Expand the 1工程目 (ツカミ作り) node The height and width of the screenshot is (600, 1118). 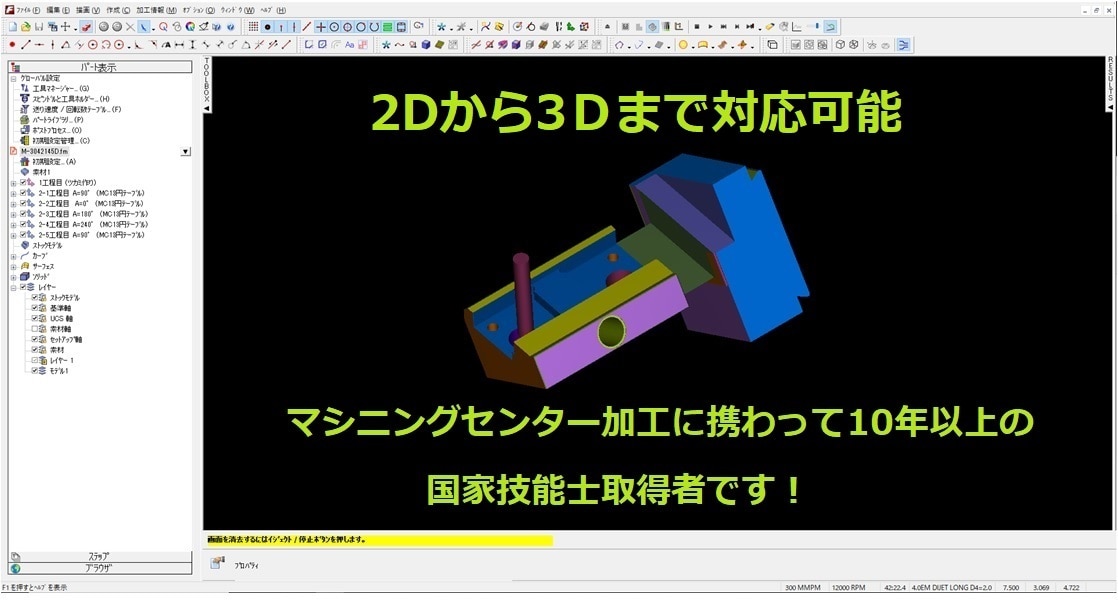(x=14, y=183)
